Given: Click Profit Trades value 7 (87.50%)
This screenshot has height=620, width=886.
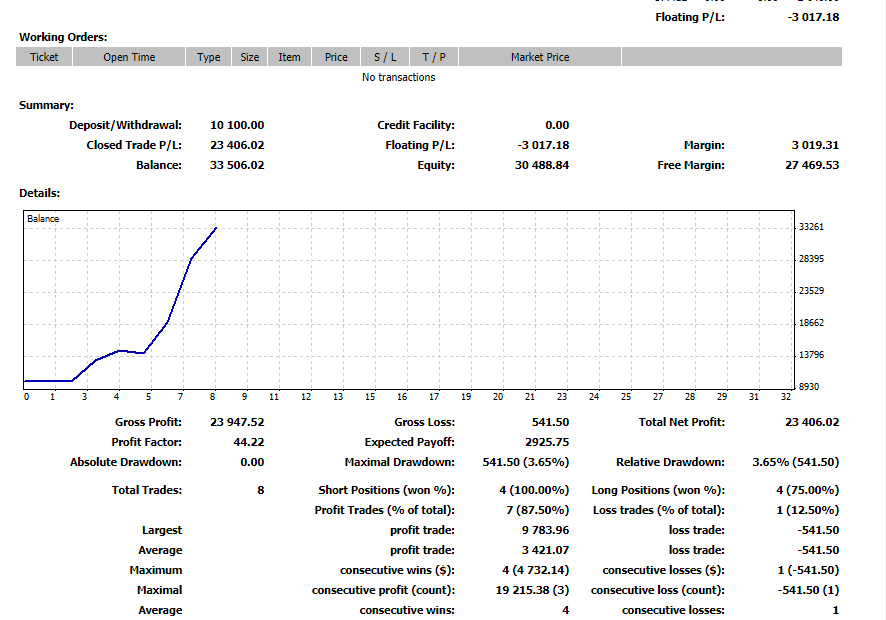Looking at the screenshot, I should pyautogui.click(x=537, y=510).
